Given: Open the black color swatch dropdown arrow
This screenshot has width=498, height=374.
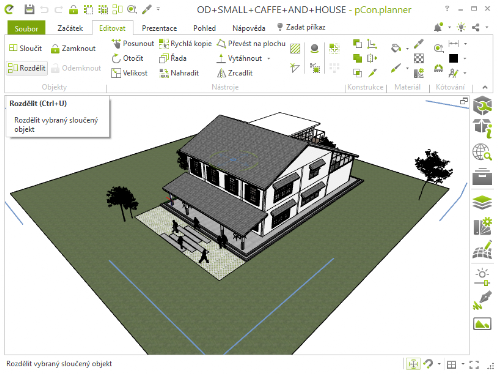Looking at the screenshot, I should click(x=465, y=59).
